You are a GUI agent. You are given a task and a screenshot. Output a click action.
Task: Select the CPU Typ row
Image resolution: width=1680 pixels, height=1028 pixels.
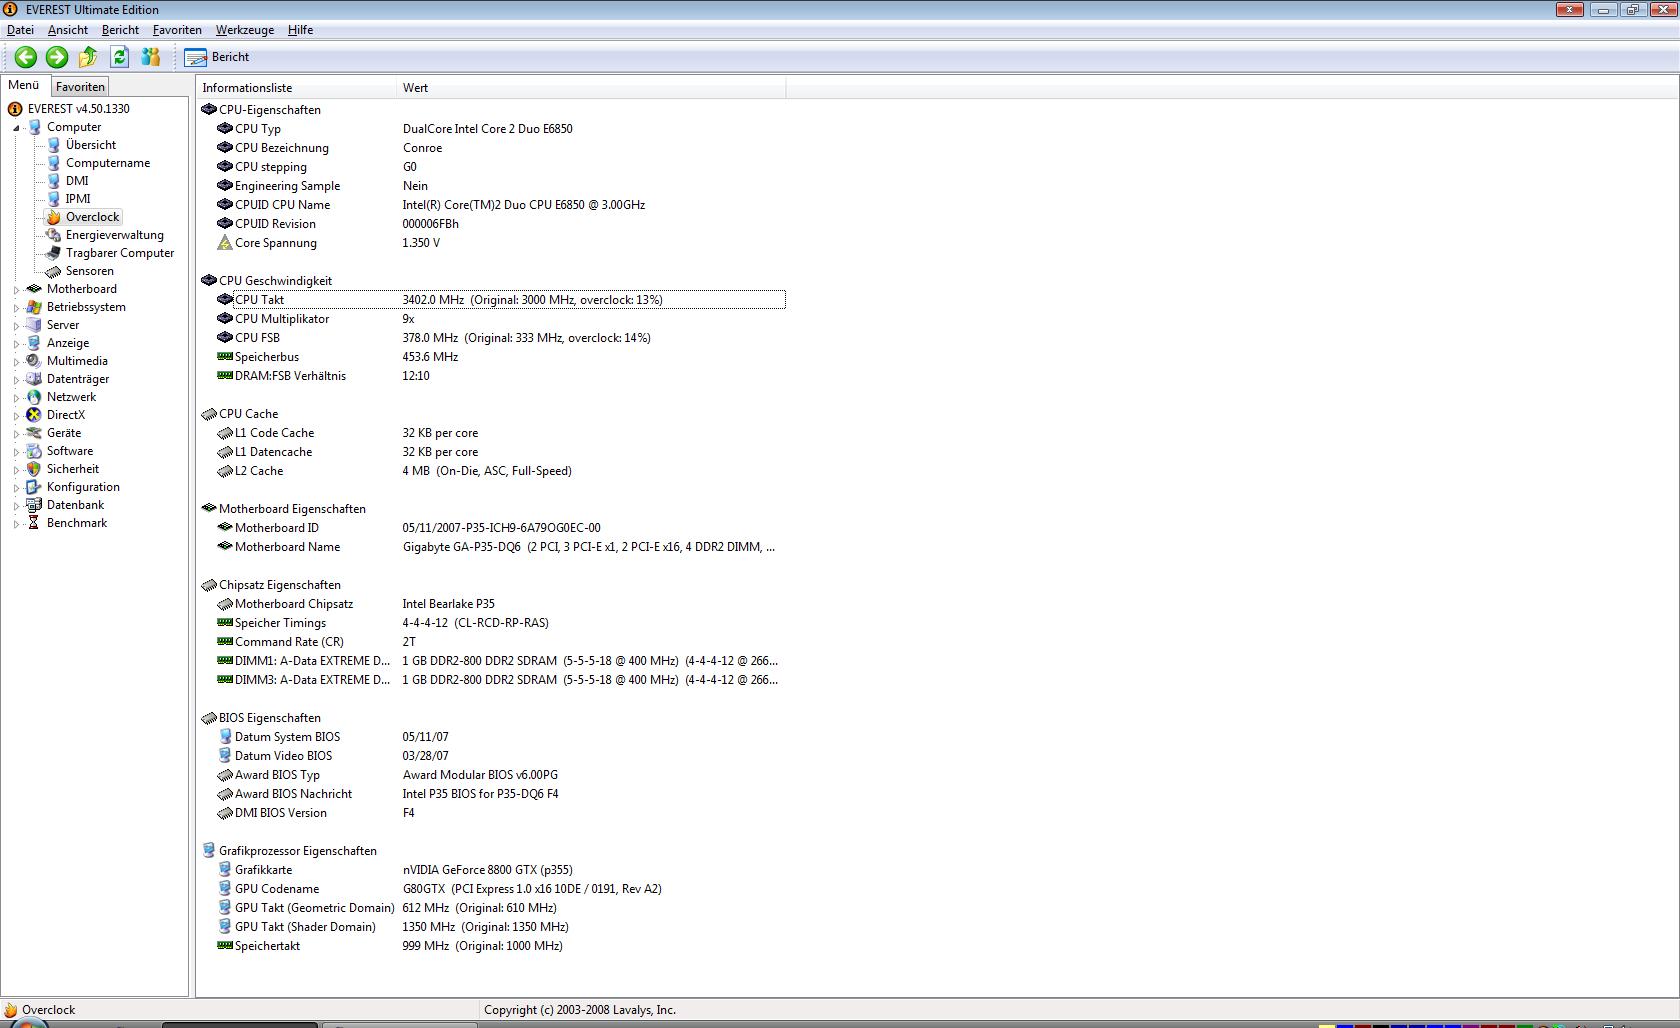click(x=501, y=129)
